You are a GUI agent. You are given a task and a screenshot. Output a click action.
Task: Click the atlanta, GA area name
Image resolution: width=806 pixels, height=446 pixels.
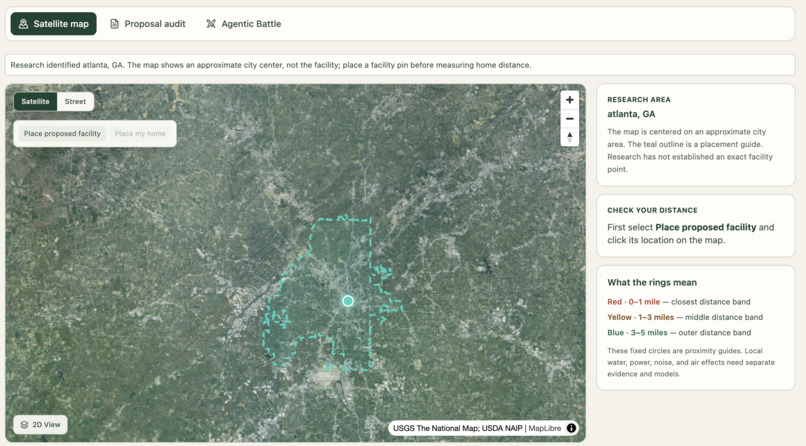[x=631, y=114]
